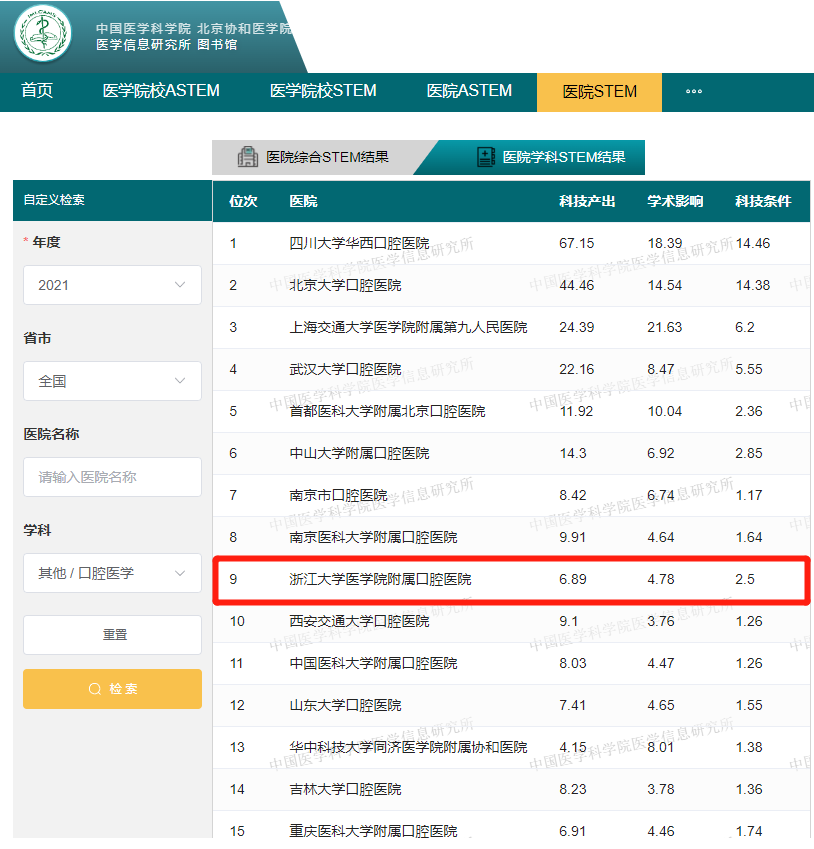Open the 医学院校STEM nav item

click(323, 90)
